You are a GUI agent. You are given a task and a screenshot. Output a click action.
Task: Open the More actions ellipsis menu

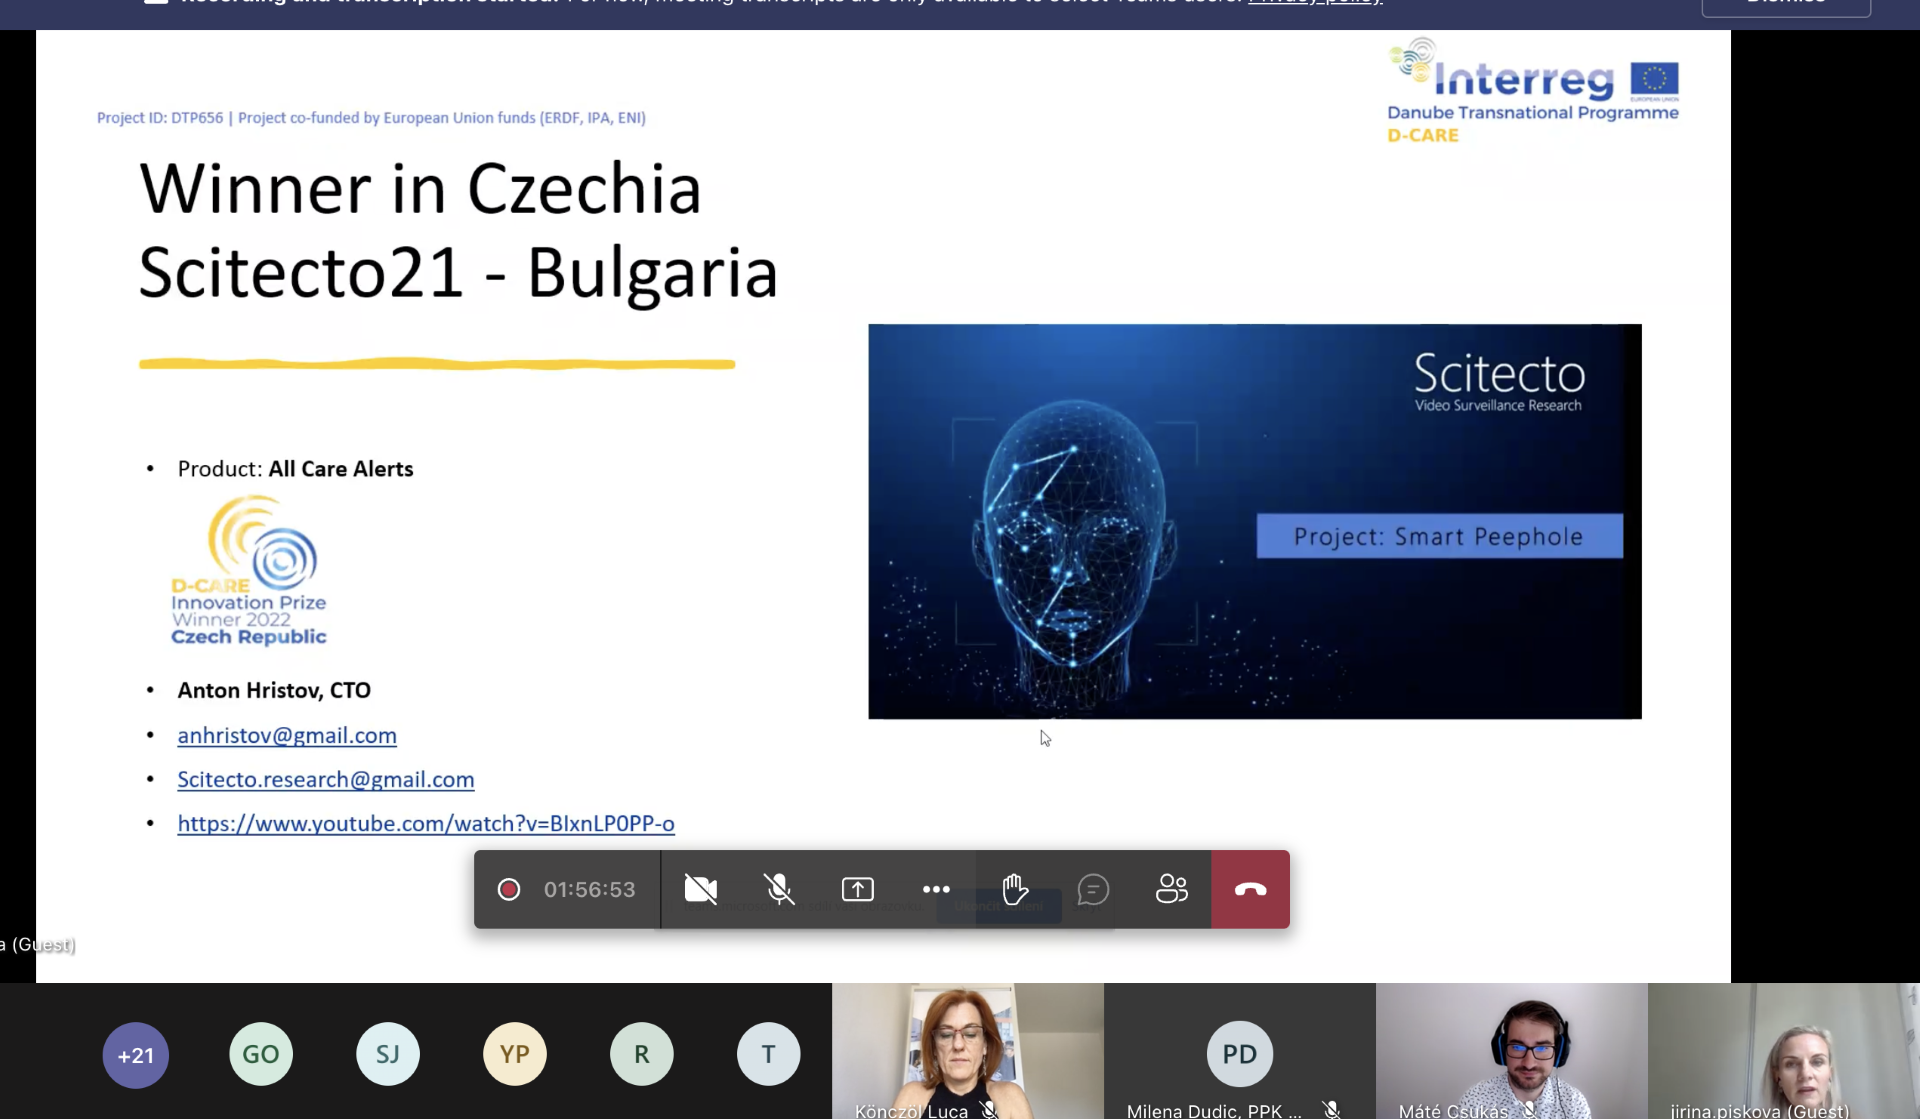tap(936, 889)
